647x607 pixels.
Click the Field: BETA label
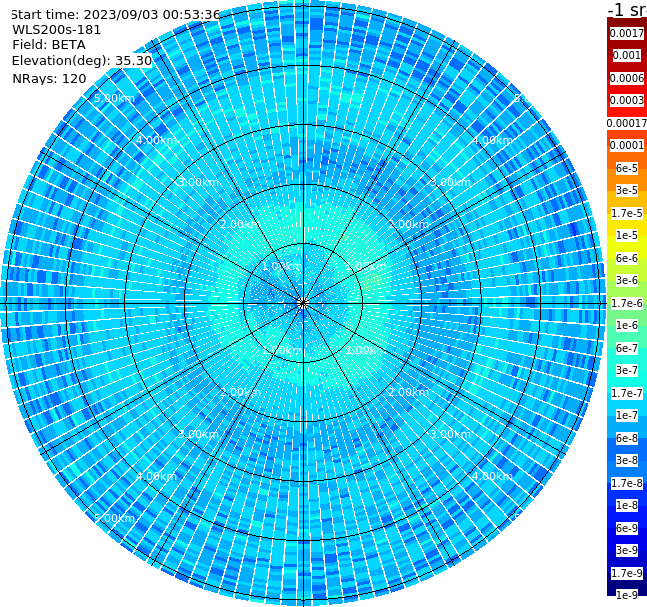click(49, 45)
